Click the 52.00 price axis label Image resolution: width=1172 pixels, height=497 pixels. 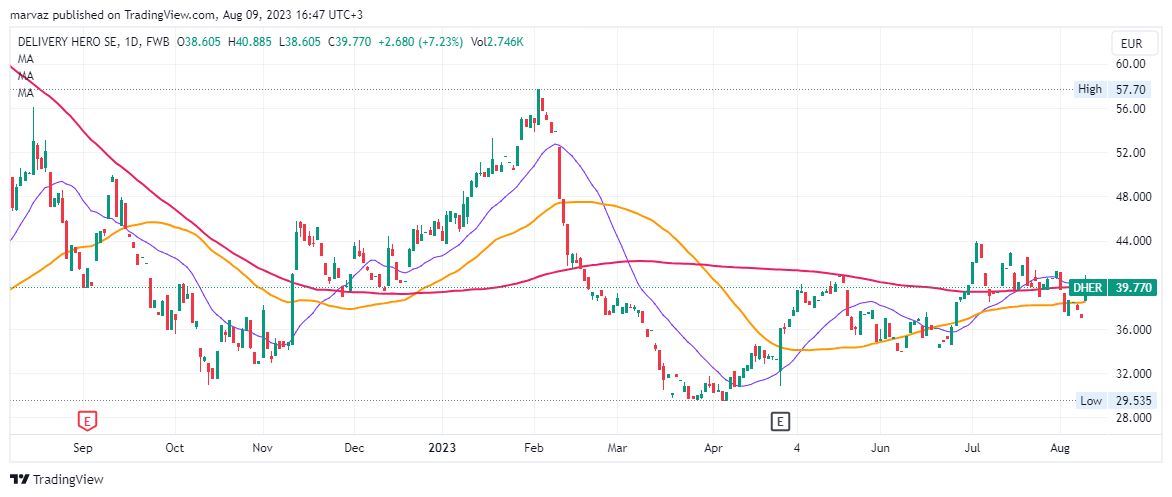click(x=1131, y=152)
